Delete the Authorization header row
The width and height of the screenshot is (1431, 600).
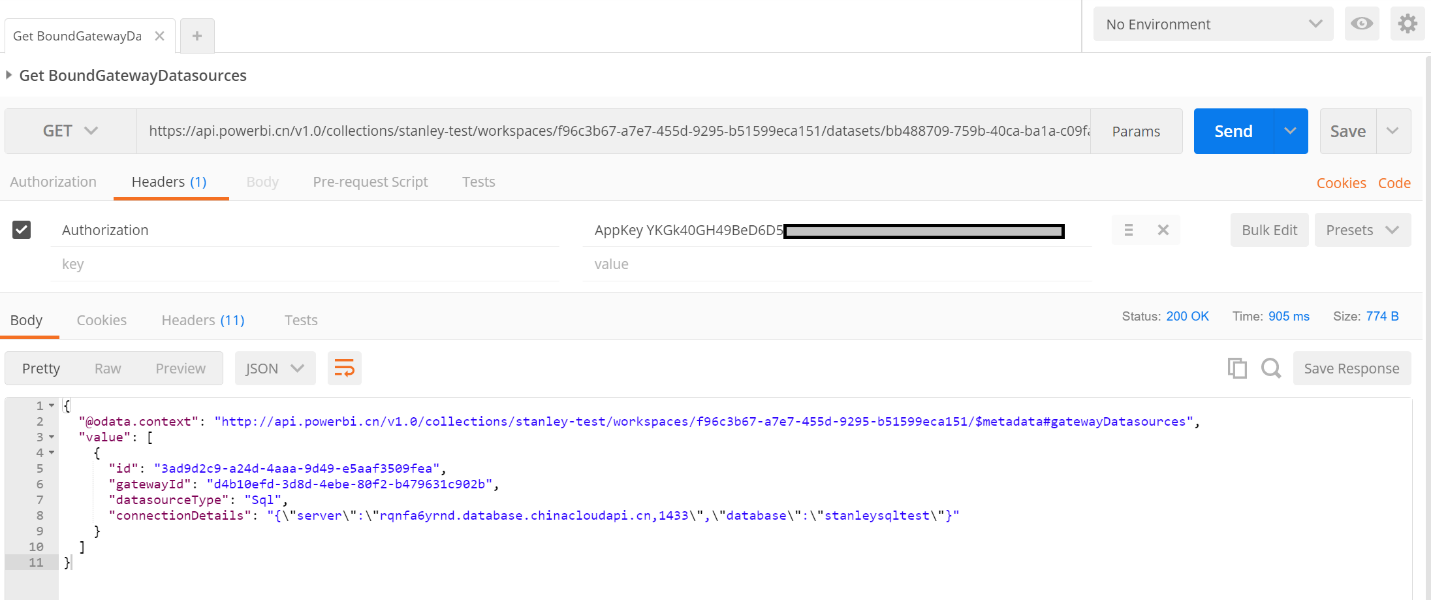click(x=1163, y=230)
